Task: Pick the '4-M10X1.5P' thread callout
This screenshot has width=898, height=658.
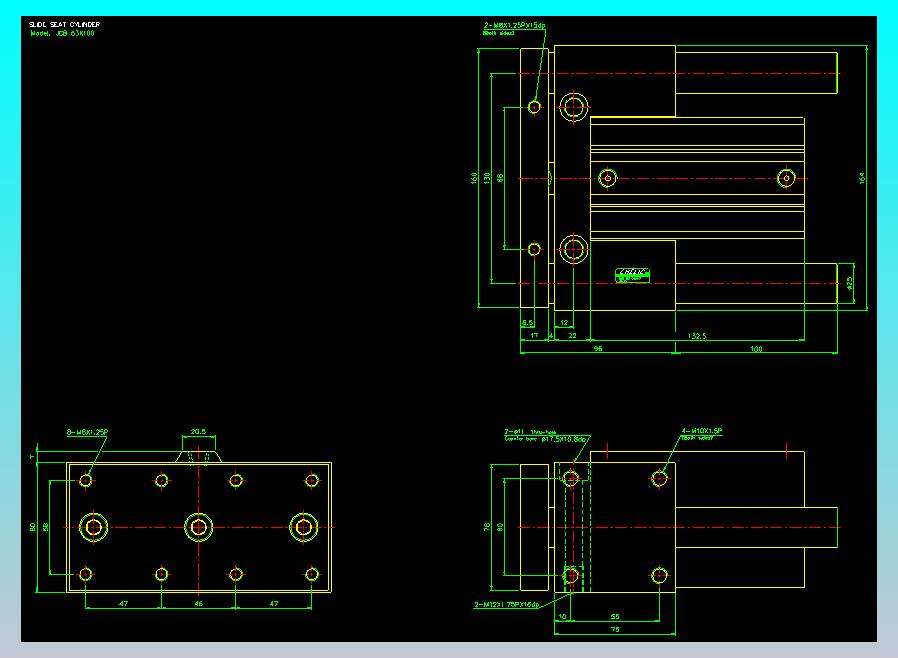Action: 702,431
